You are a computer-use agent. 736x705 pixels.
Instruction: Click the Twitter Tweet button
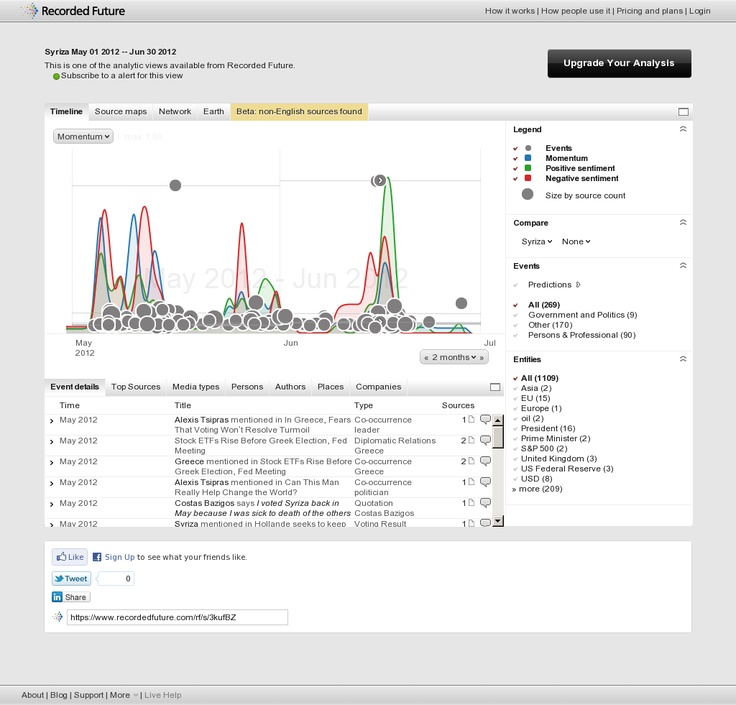[x=71, y=578]
